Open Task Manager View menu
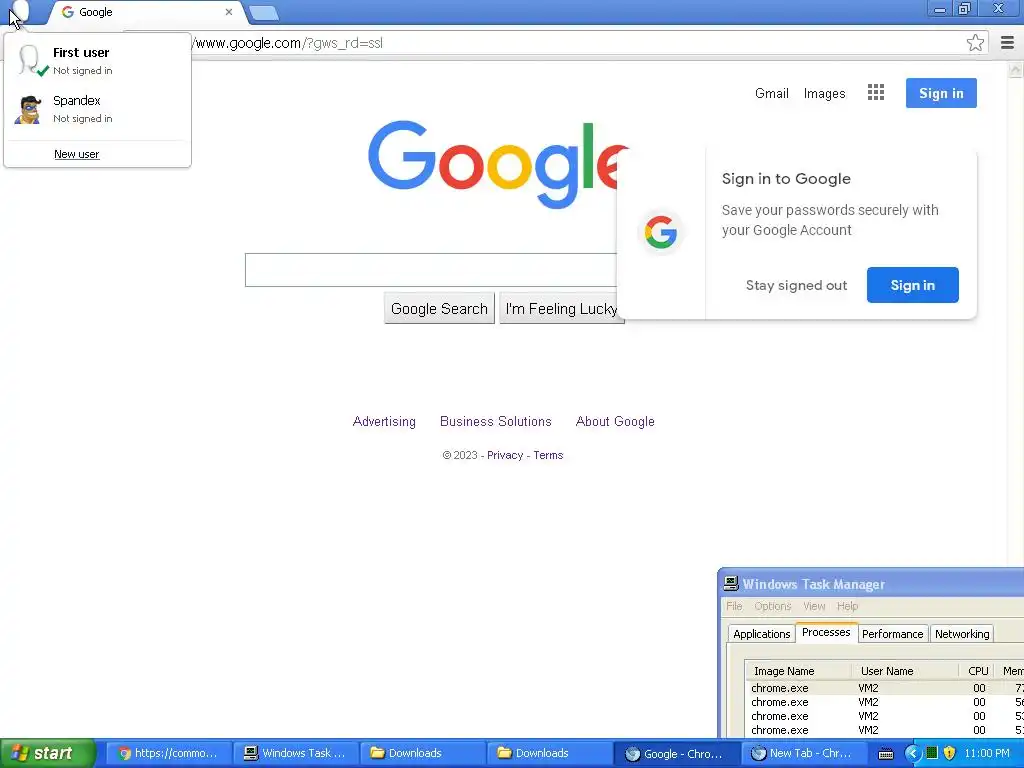 [x=814, y=606]
